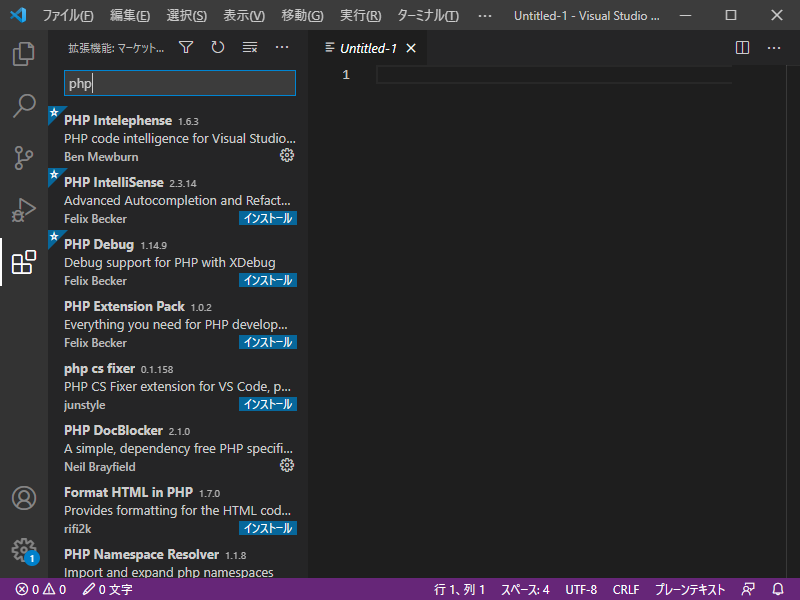This screenshot has width=800, height=600.
Task: Open the Accounts menu icon
Action: point(23,498)
